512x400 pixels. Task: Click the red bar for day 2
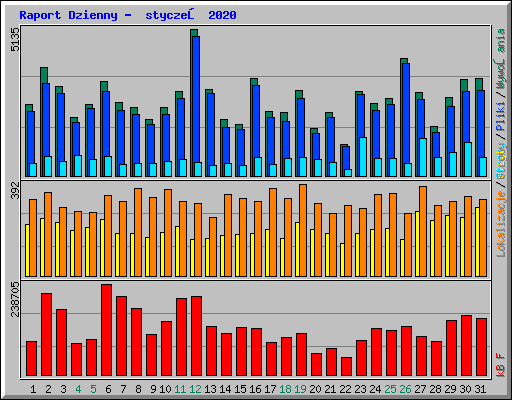pos(47,335)
